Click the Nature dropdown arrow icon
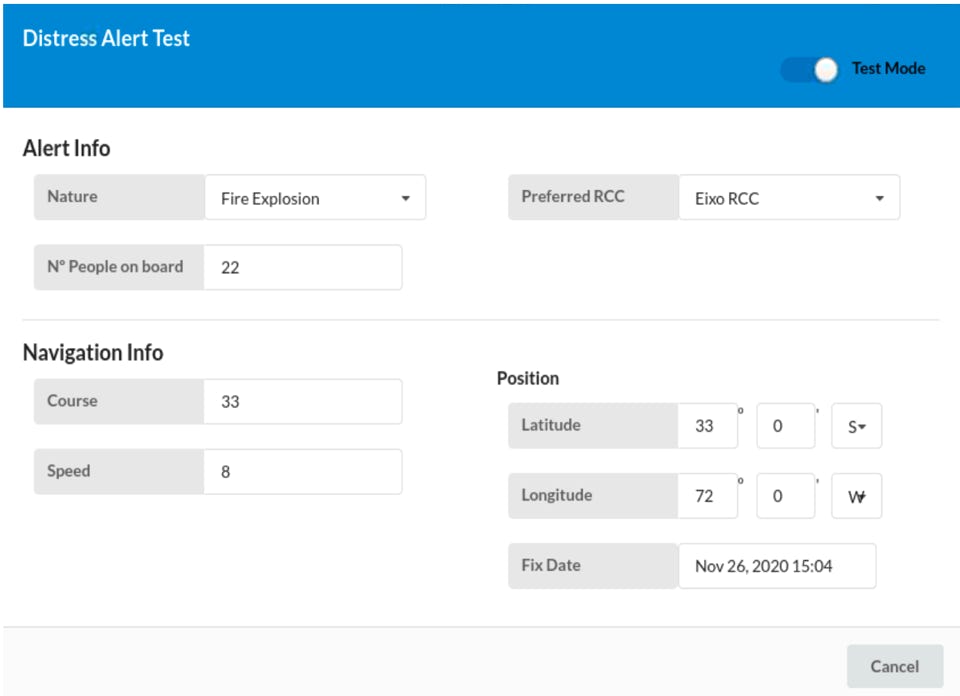 [406, 198]
